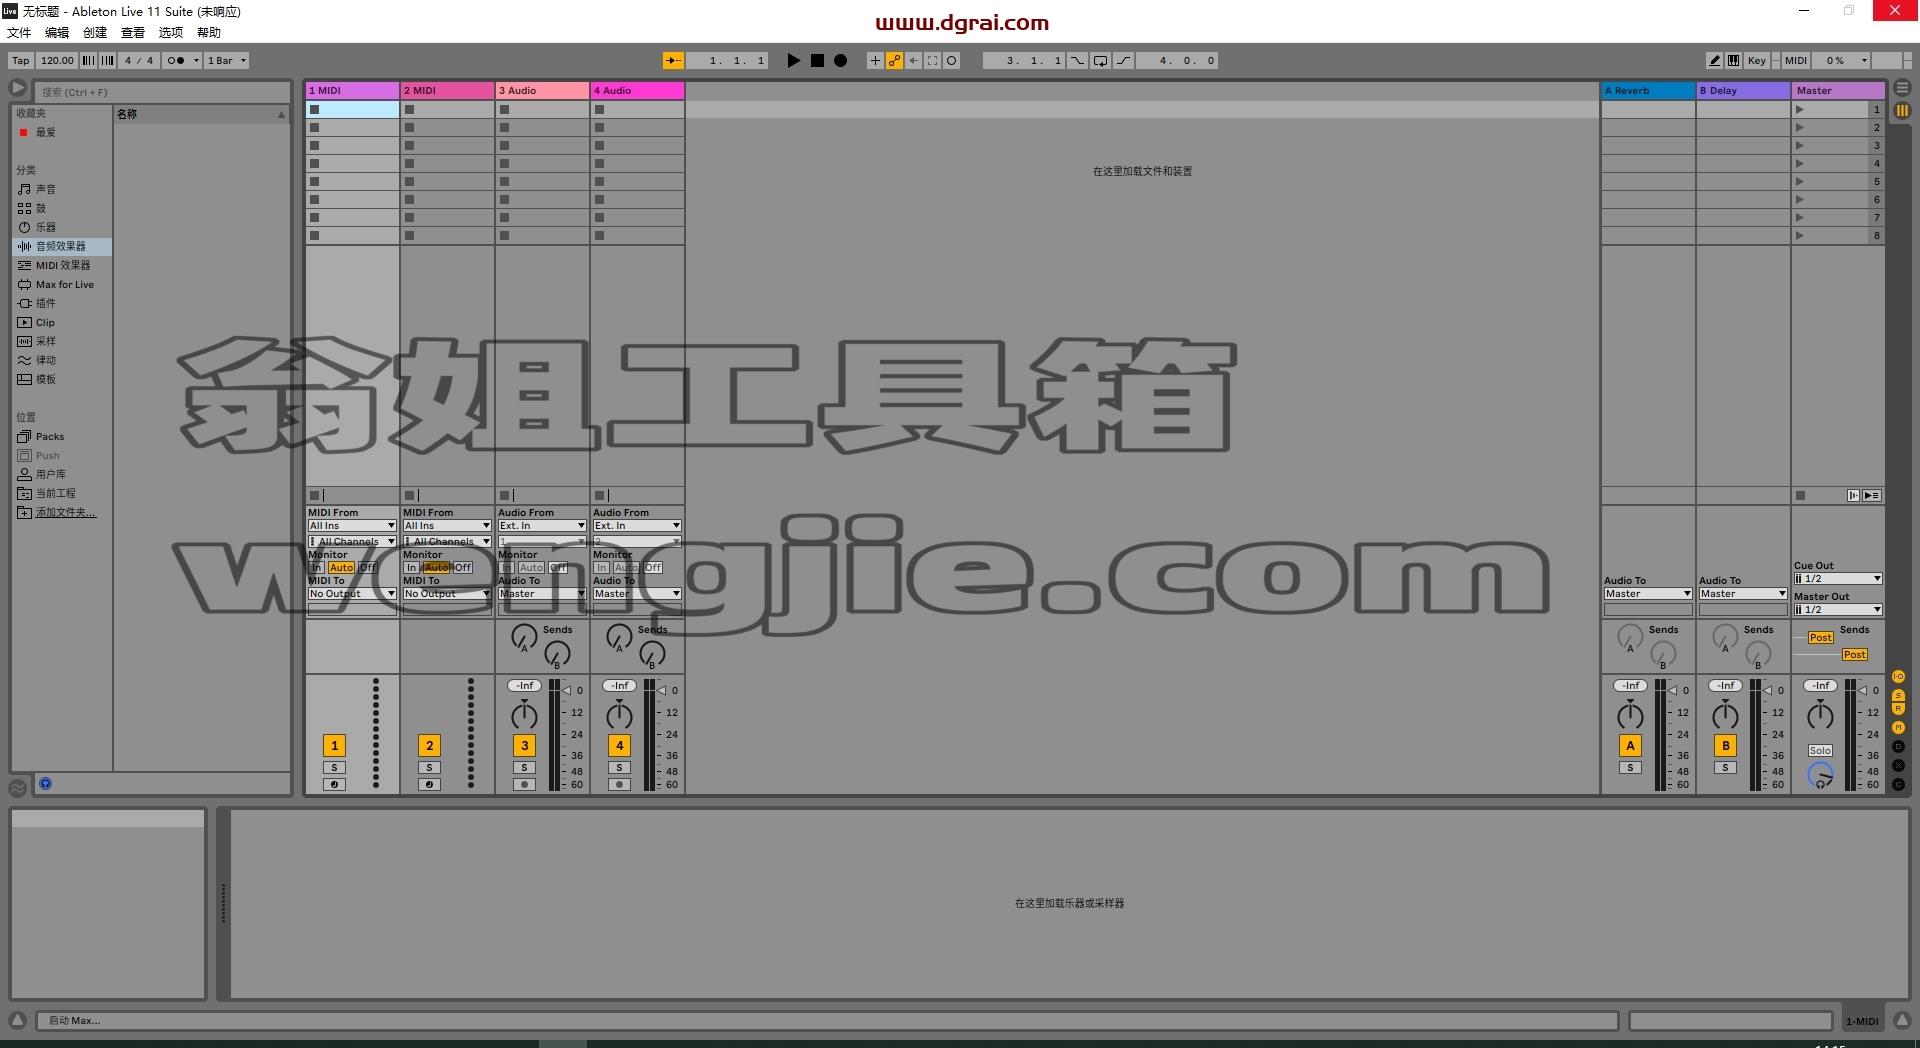Image resolution: width=1920 pixels, height=1048 pixels.
Task: Click the browser search field
Action: 162,92
